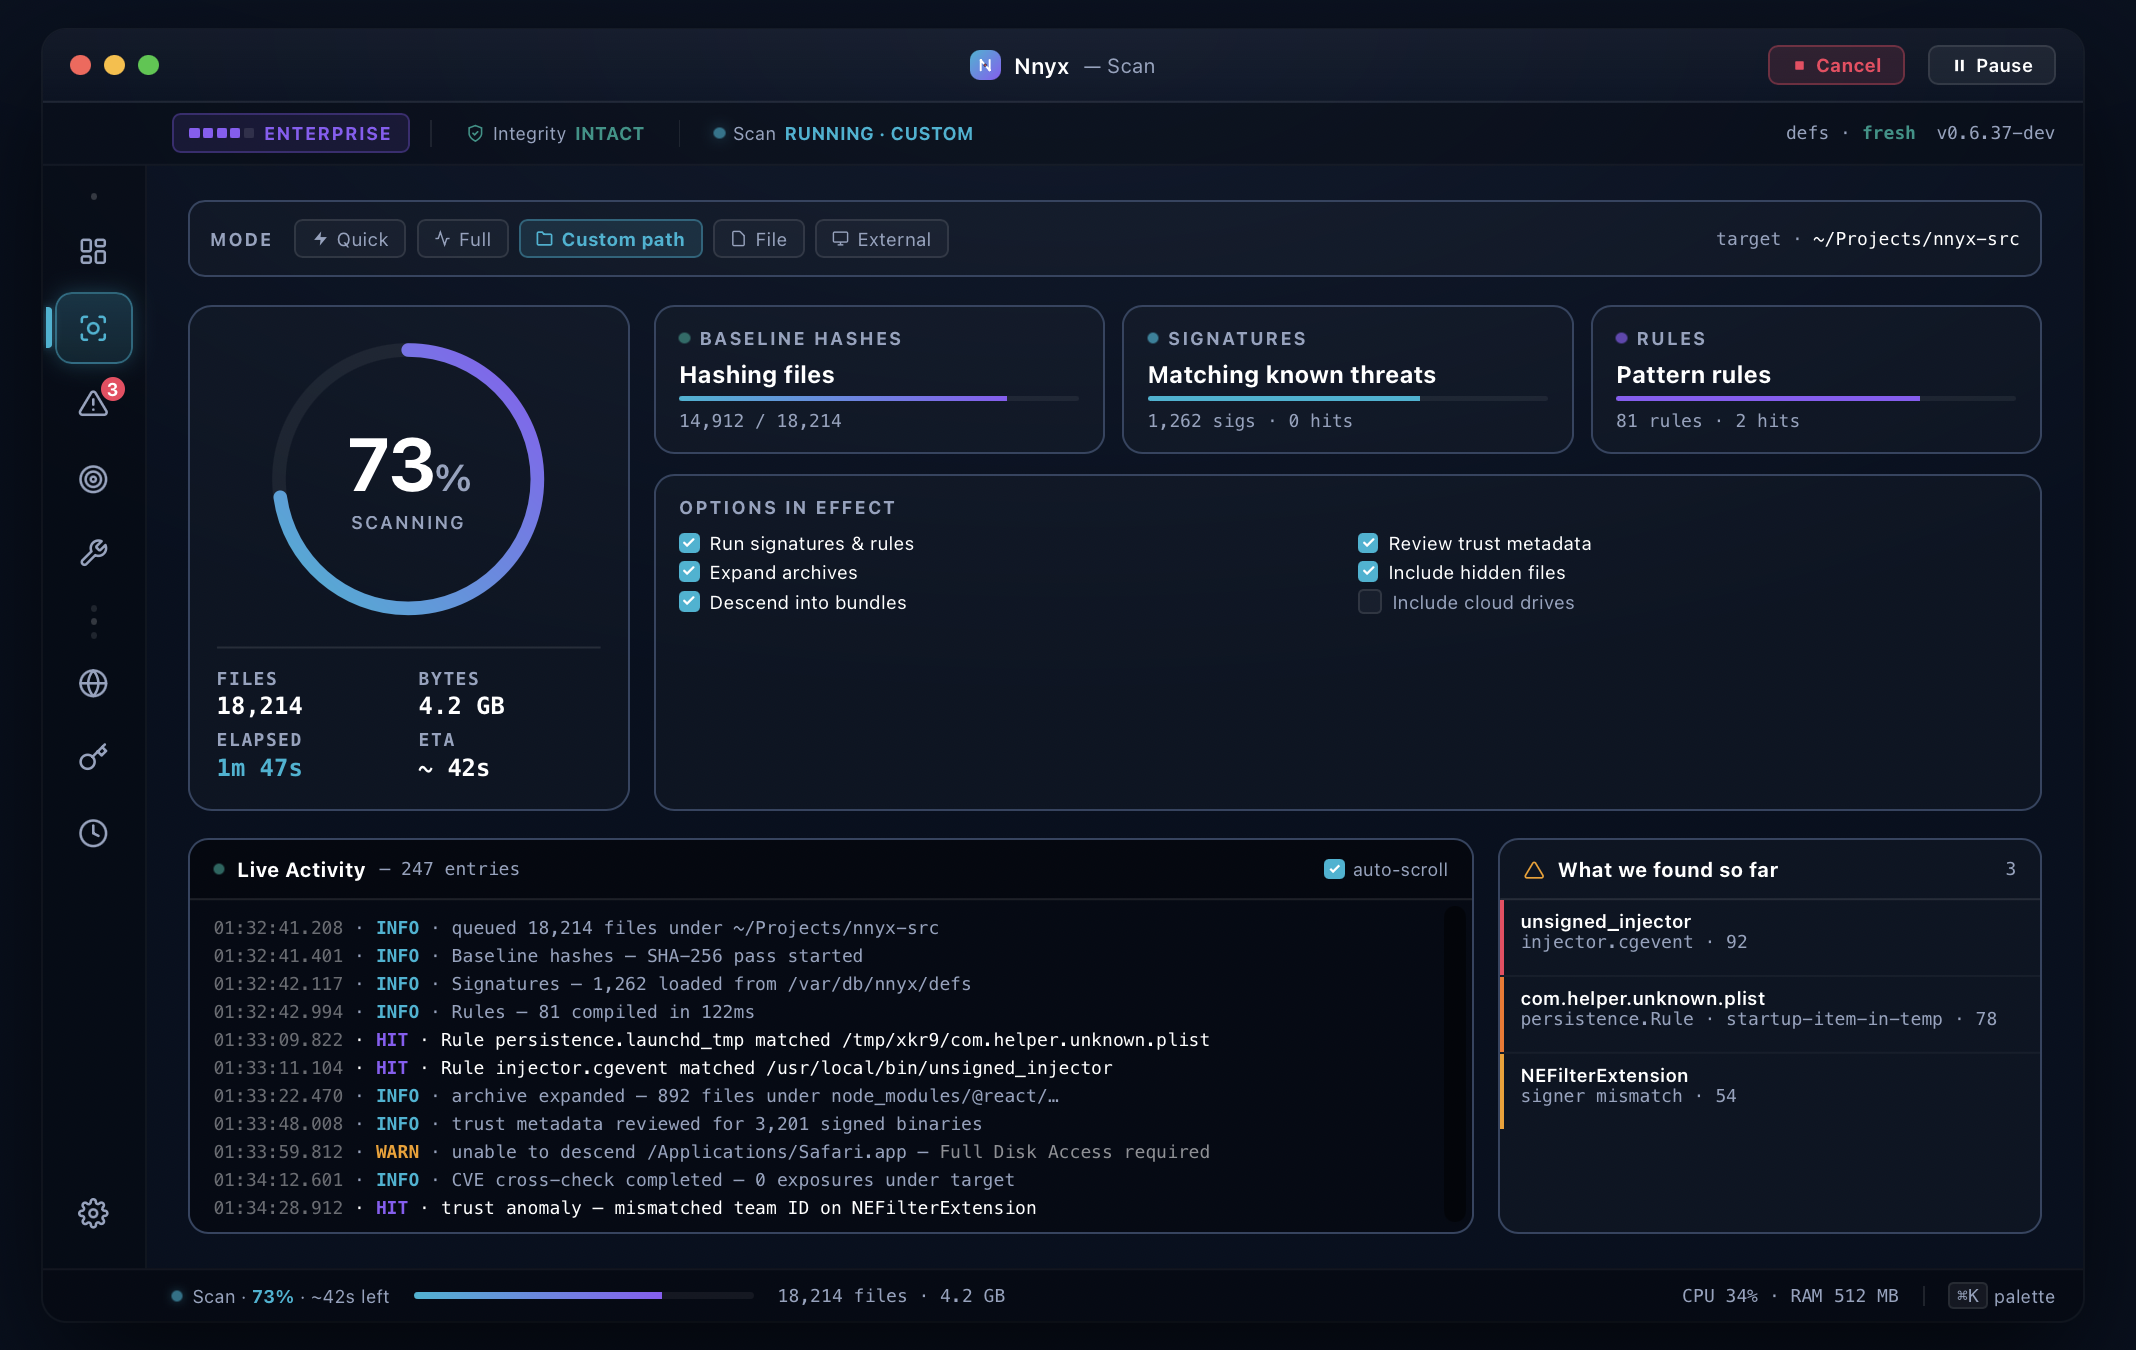Toggle Review trust metadata checkbox
Screen dimensions: 2136x1350
[1368, 543]
